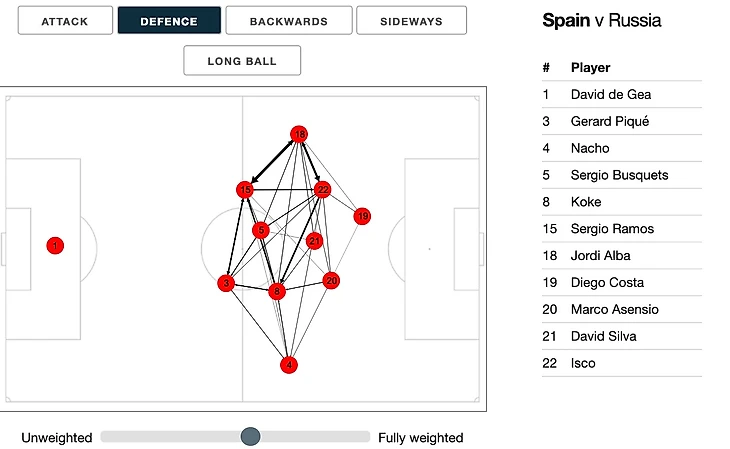Select player node 18 on the pitch
The height and width of the screenshot is (449, 730).
[299, 134]
